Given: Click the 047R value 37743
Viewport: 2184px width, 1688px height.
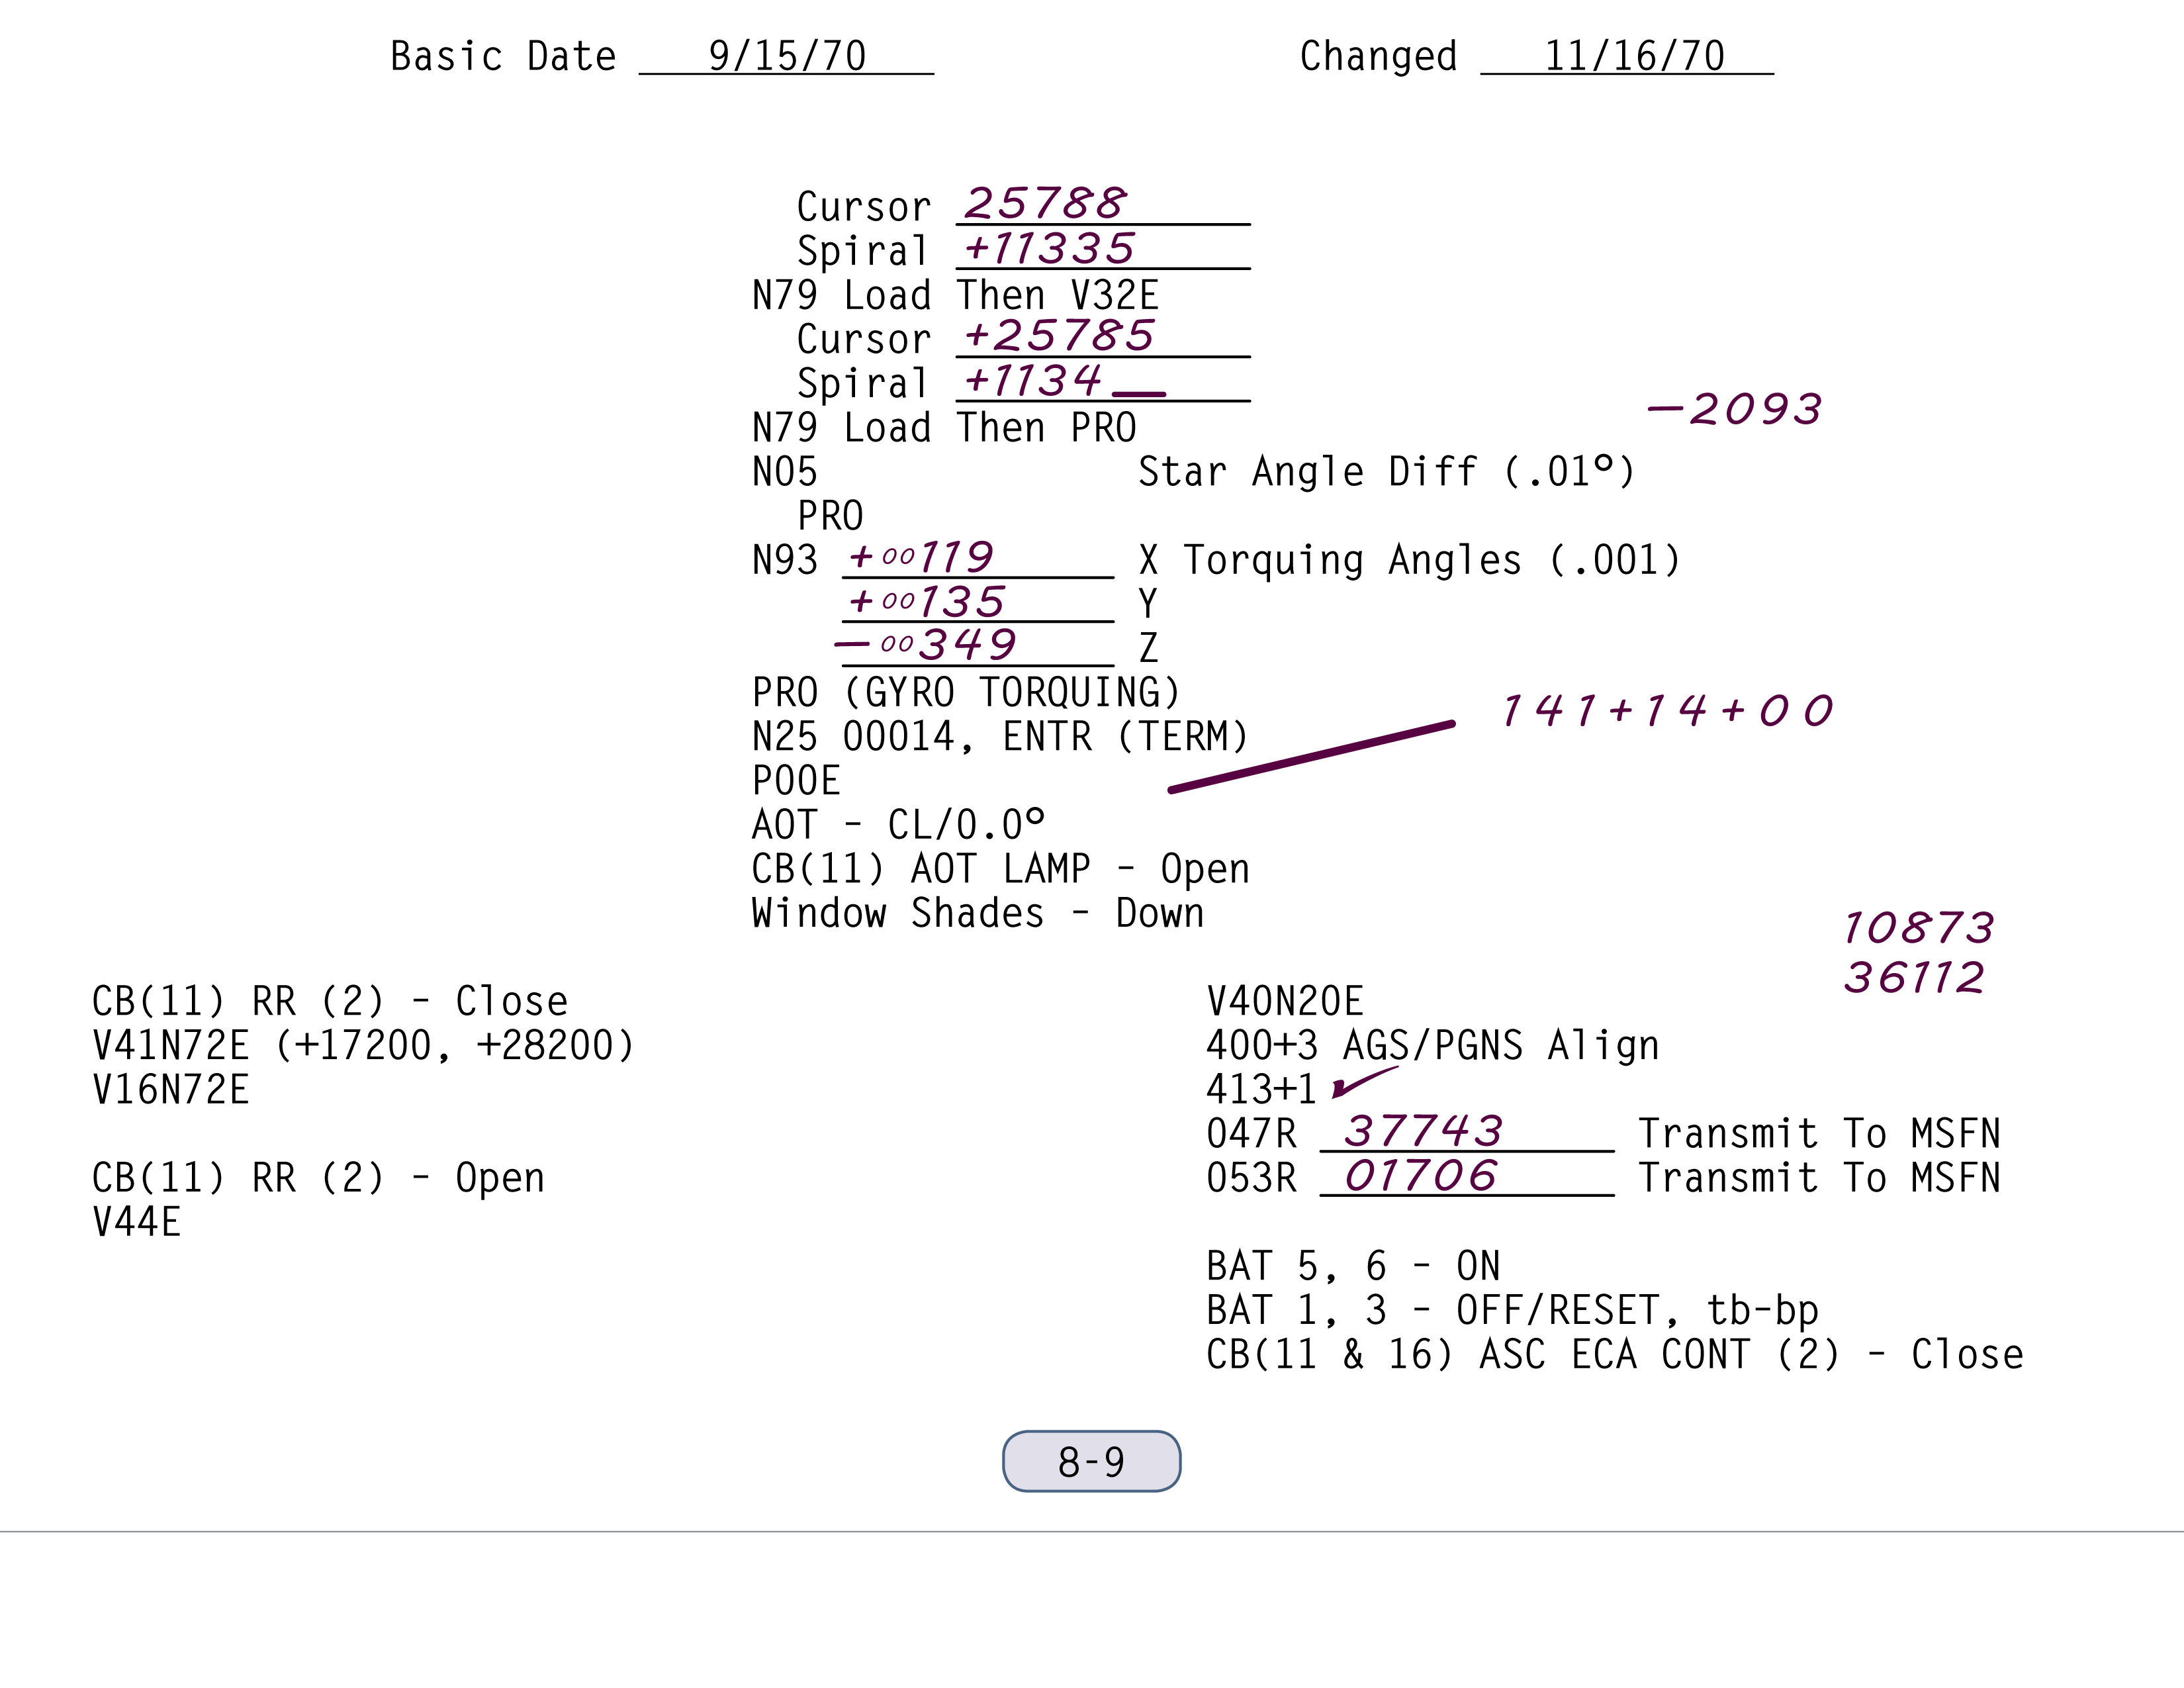Looking at the screenshot, I should (1423, 1132).
